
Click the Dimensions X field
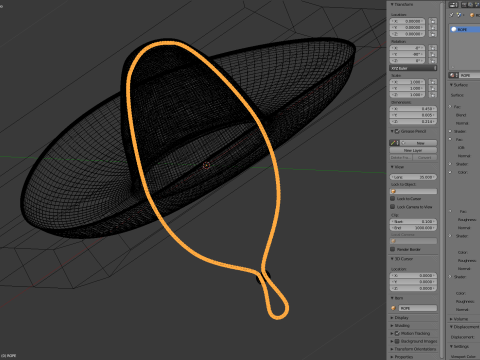point(413,109)
